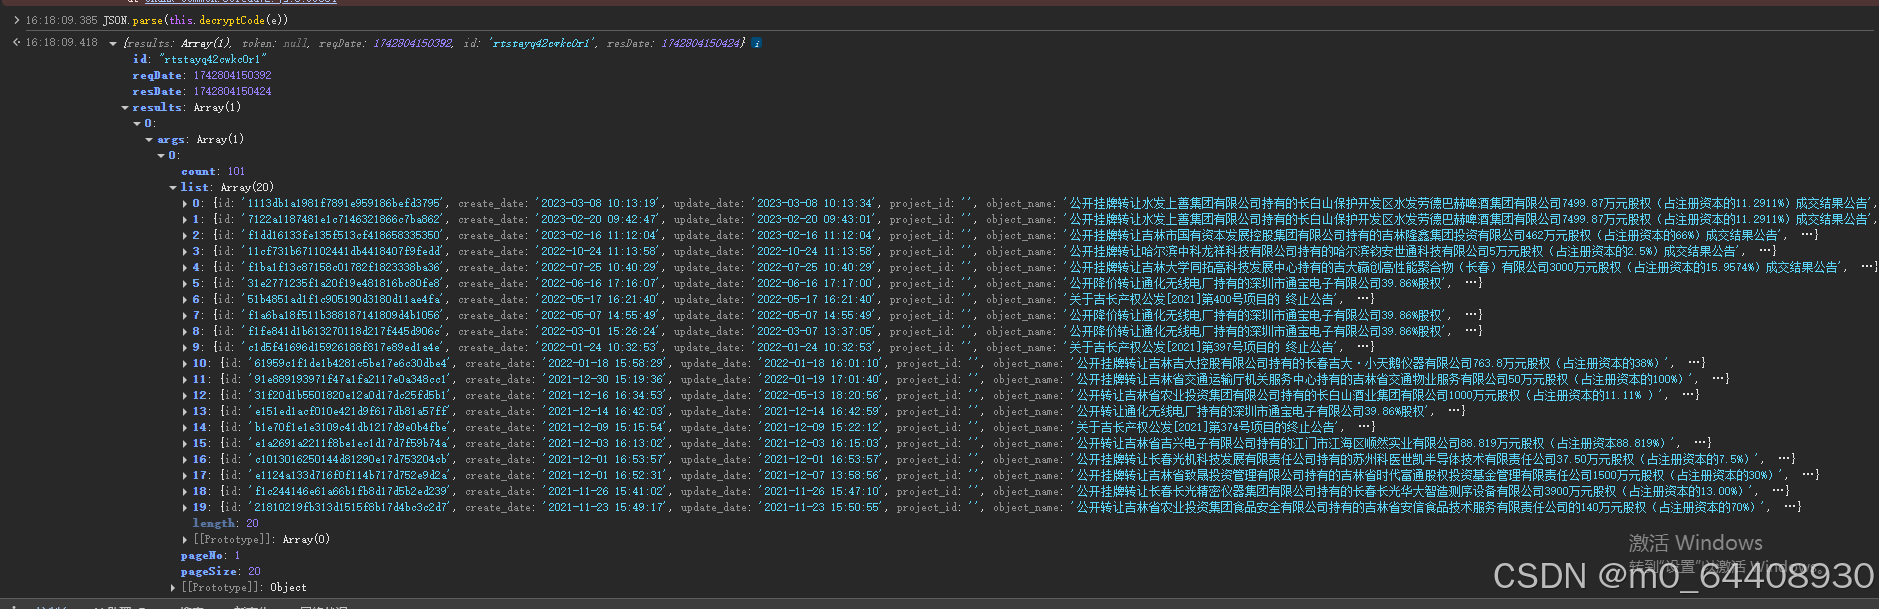Click row 15 id 'e1a2691a2211f8be1ec1d17d7f59b74a'
Viewport: 1879px width, 609px height.
(350, 444)
